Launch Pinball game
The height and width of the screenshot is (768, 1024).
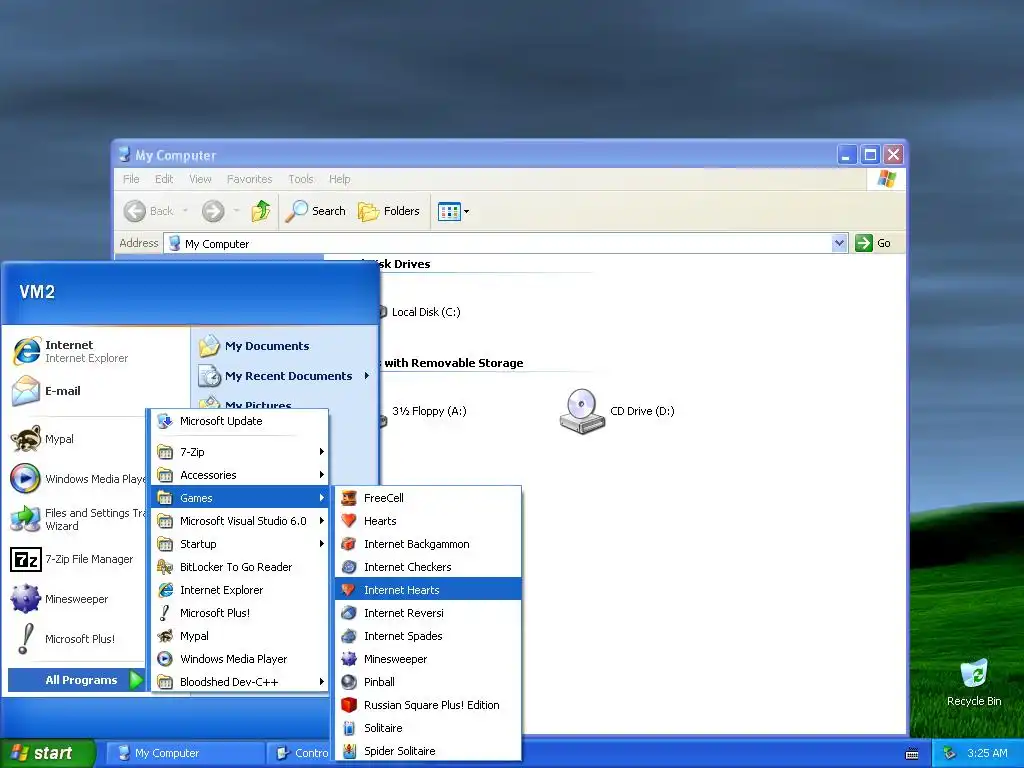[x=428, y=682]
